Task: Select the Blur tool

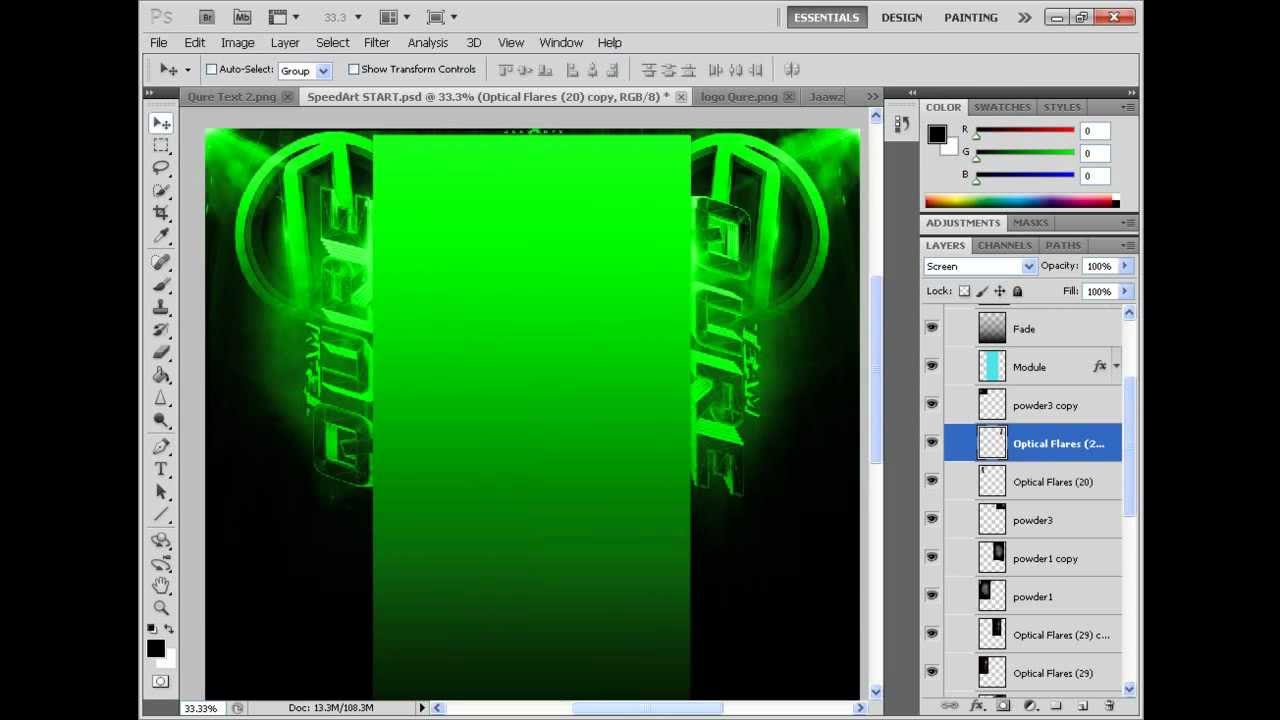Action: click(161, 398)
